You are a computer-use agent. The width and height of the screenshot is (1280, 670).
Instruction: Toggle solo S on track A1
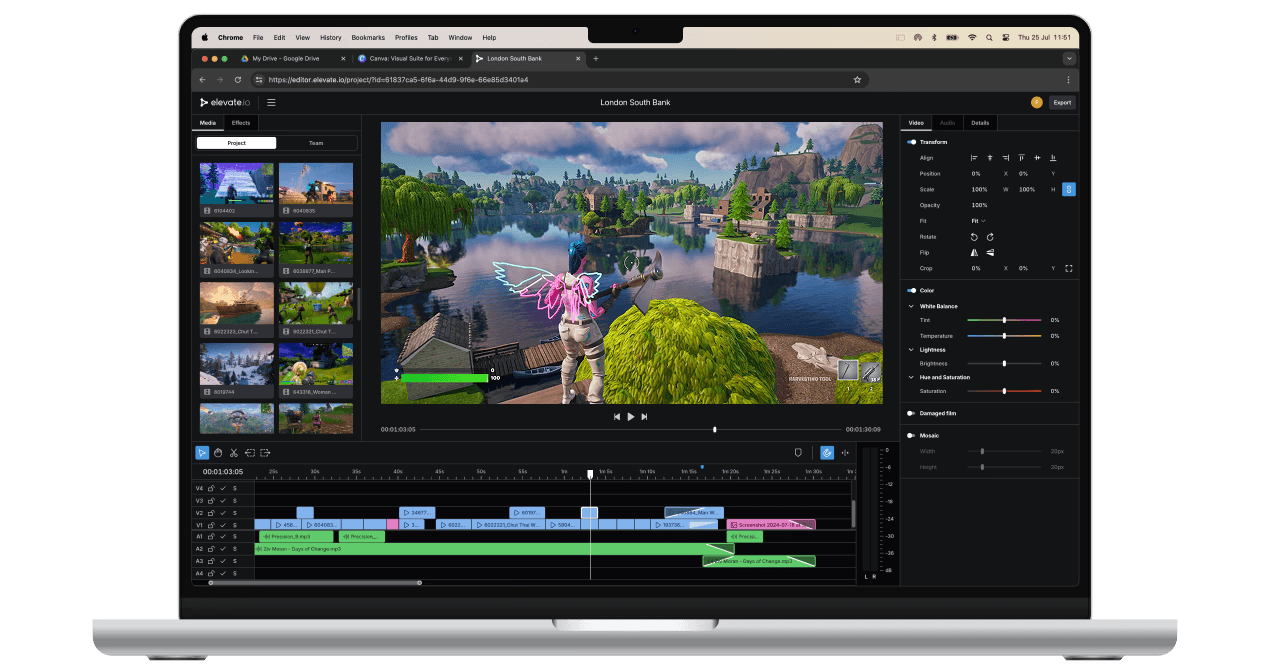click(235, 537)
